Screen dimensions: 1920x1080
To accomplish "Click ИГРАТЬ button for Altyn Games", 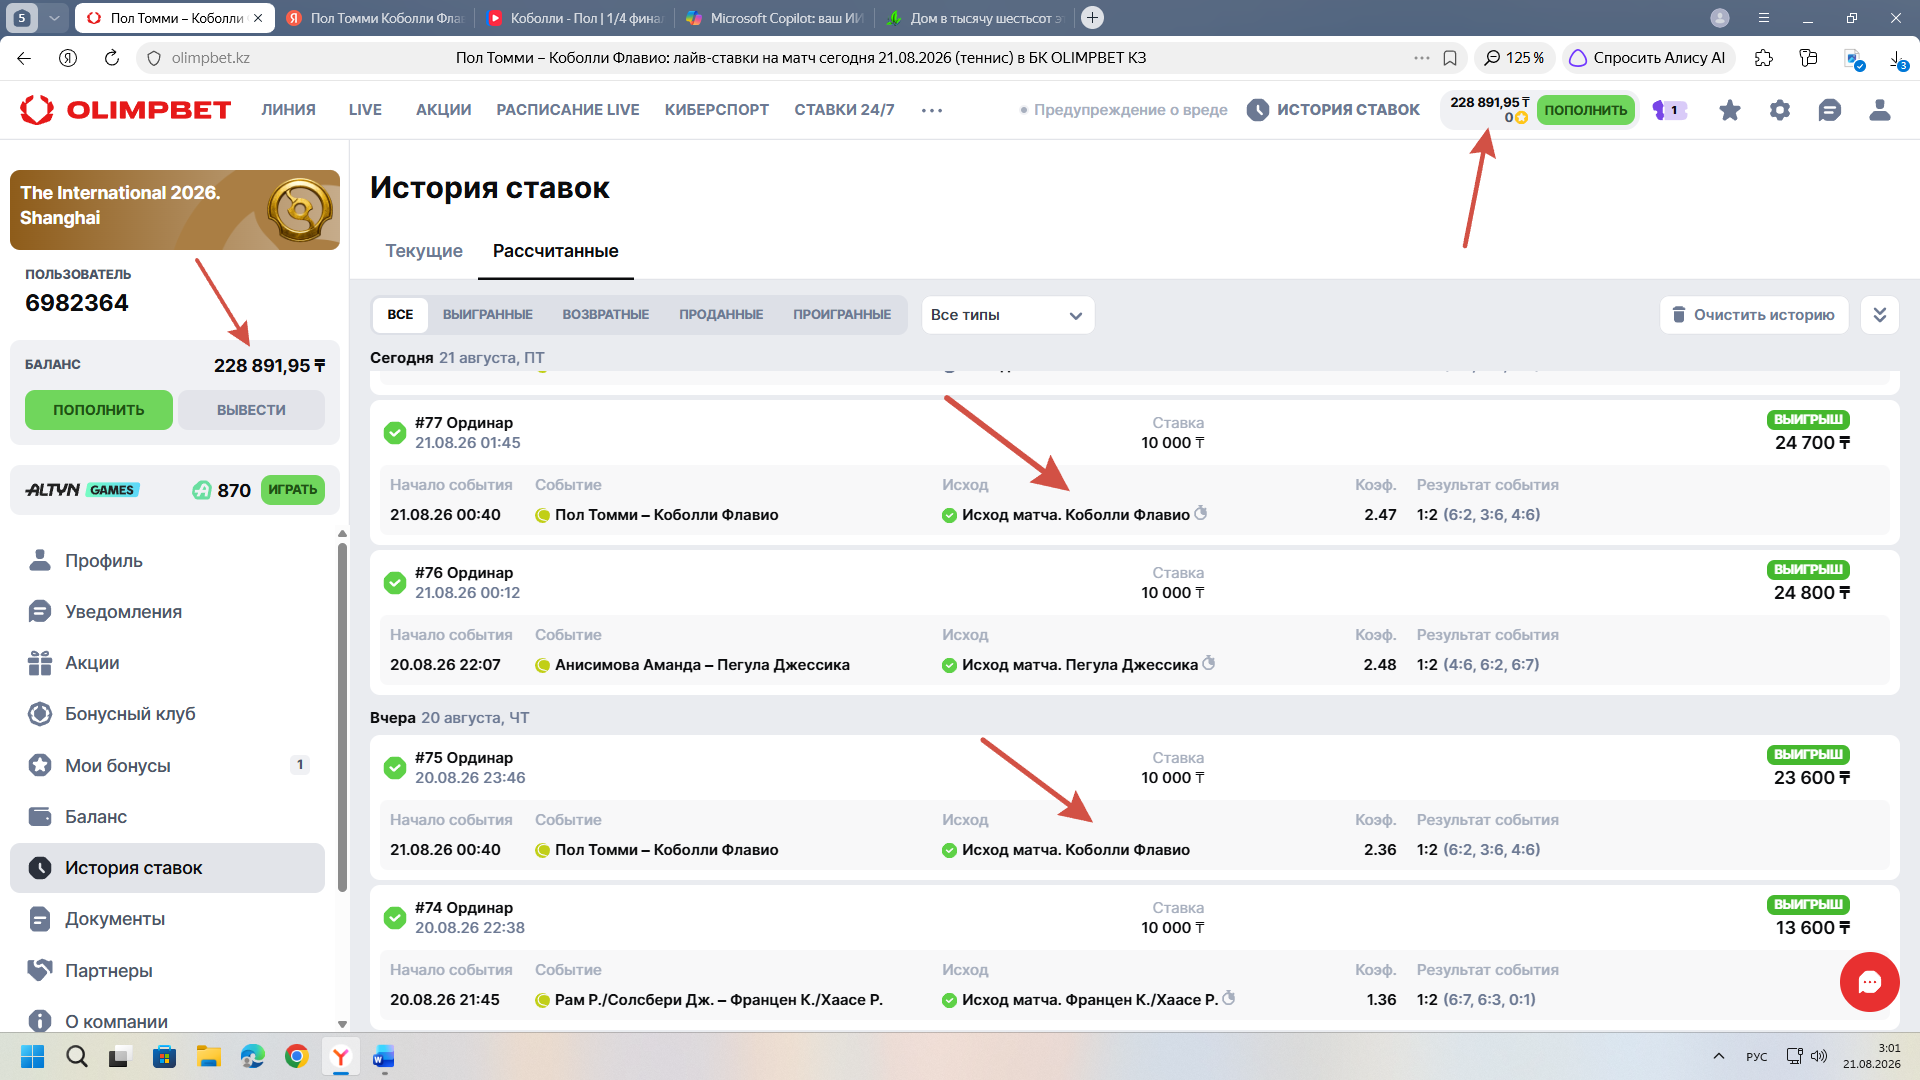I will pos(293,490).
